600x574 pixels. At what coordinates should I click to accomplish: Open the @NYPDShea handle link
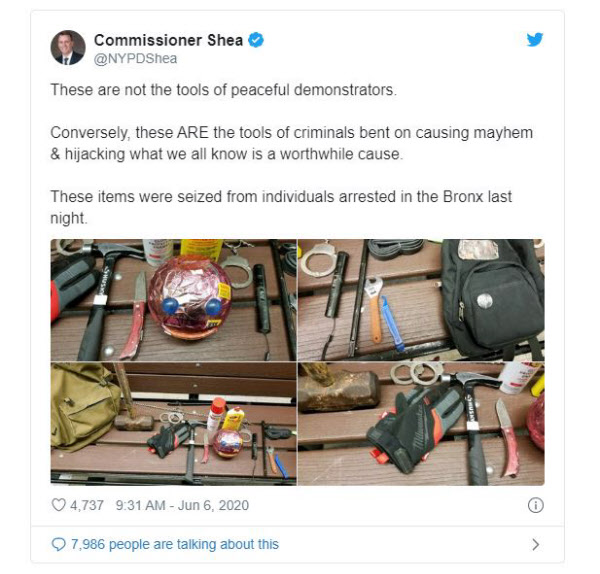point(135,59)
